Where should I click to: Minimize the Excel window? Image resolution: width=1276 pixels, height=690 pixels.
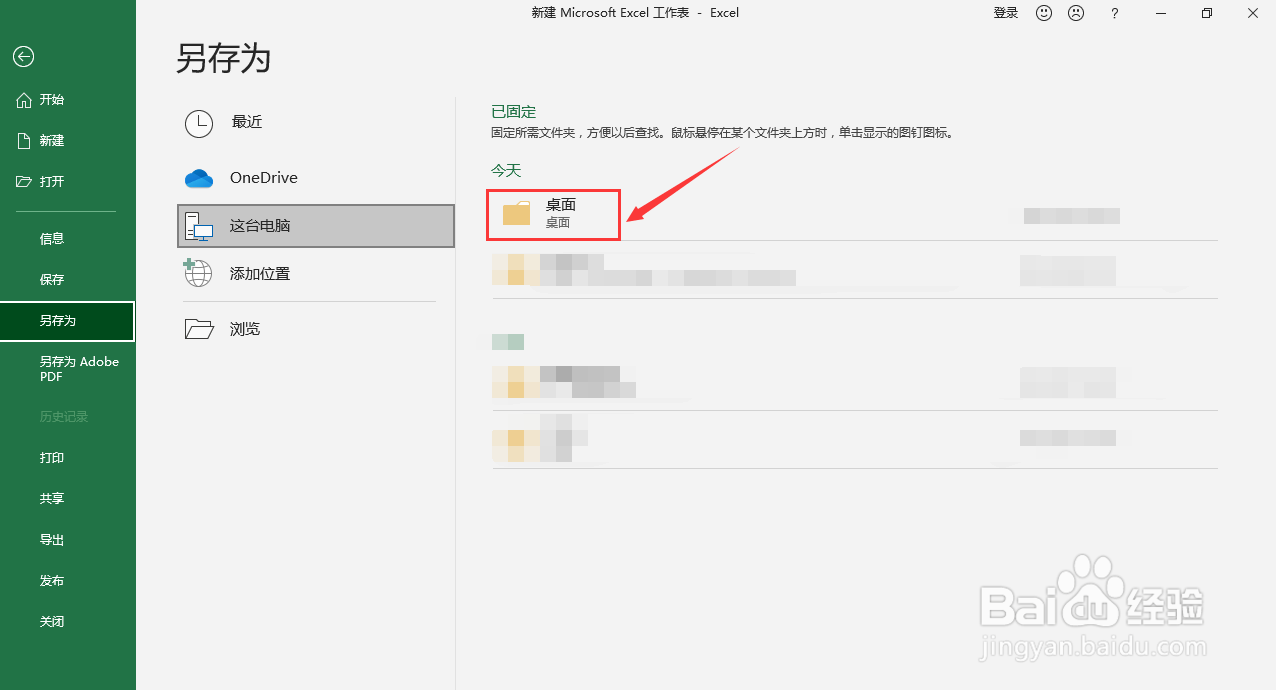coord(1159,13)
